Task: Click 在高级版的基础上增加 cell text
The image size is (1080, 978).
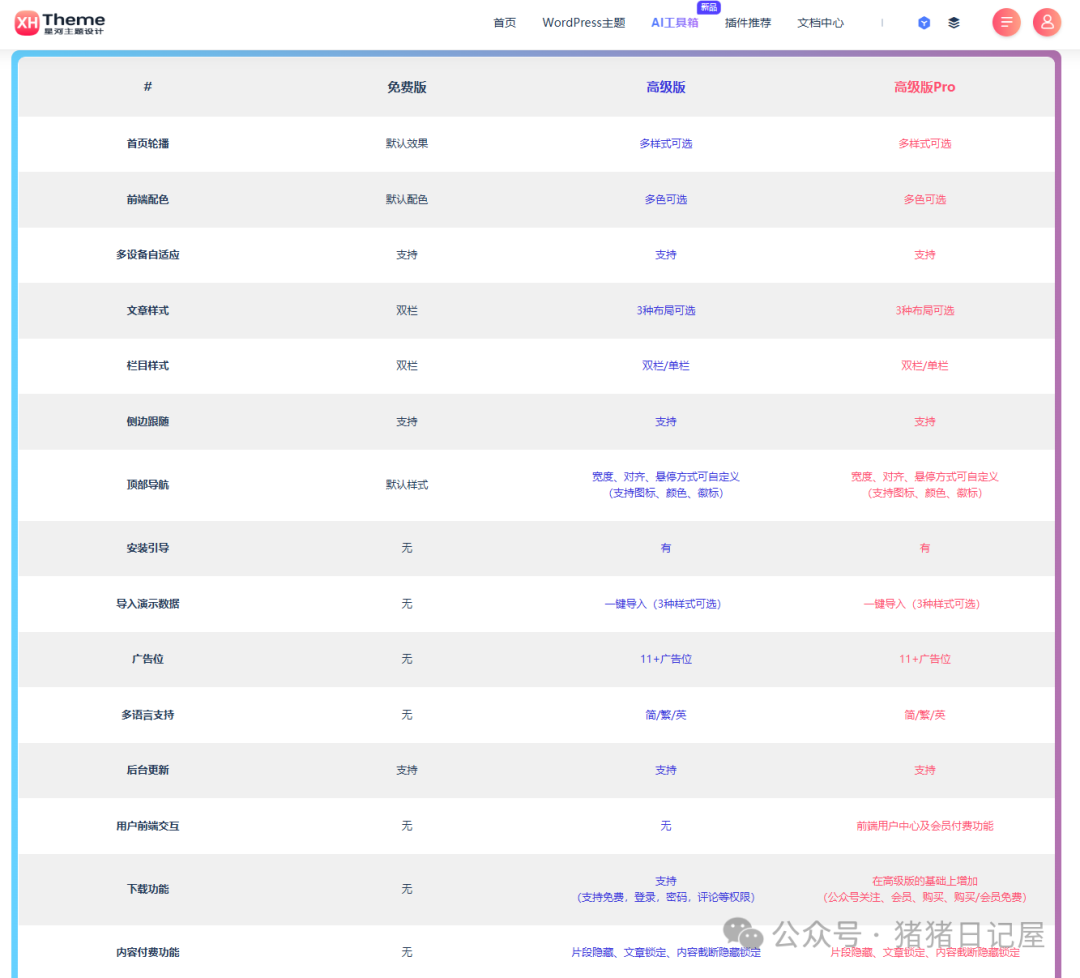Action: click(x=924, y=881)
